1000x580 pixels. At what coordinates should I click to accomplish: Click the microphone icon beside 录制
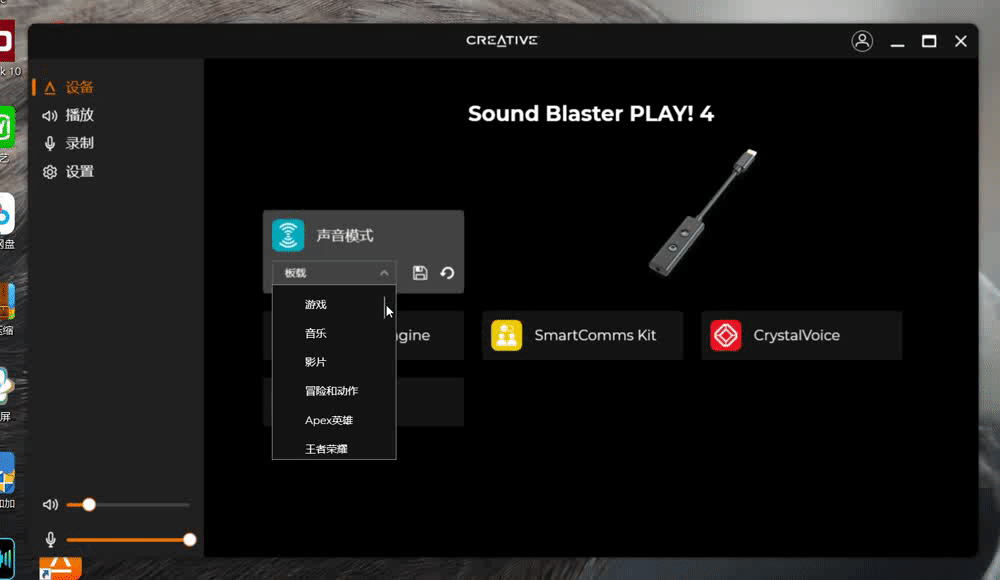tap(50, 144)
